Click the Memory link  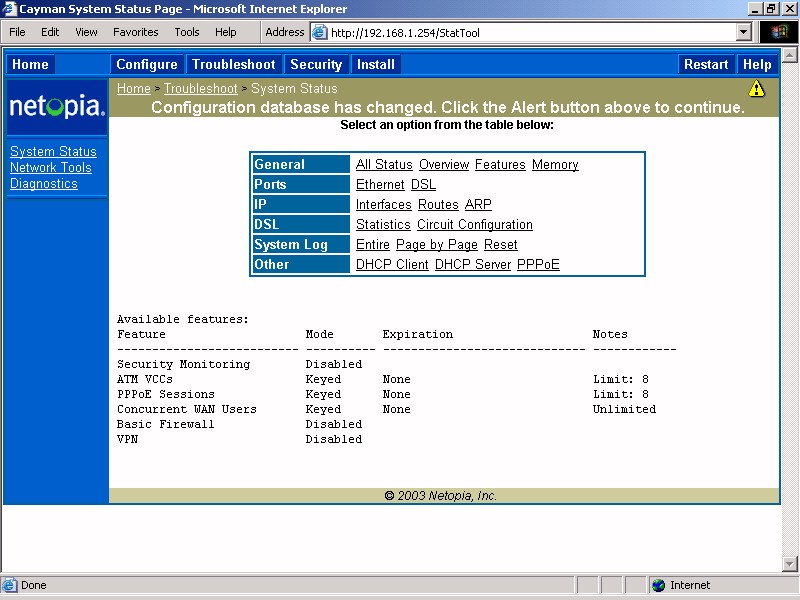coord(555,165)
